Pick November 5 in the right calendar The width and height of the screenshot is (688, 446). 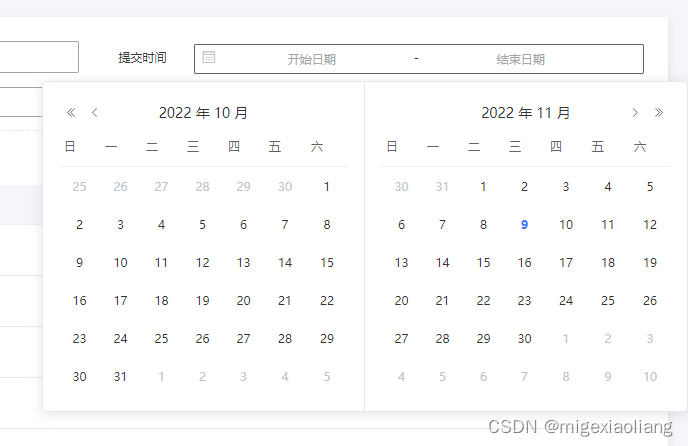click(x=650, y=187)
